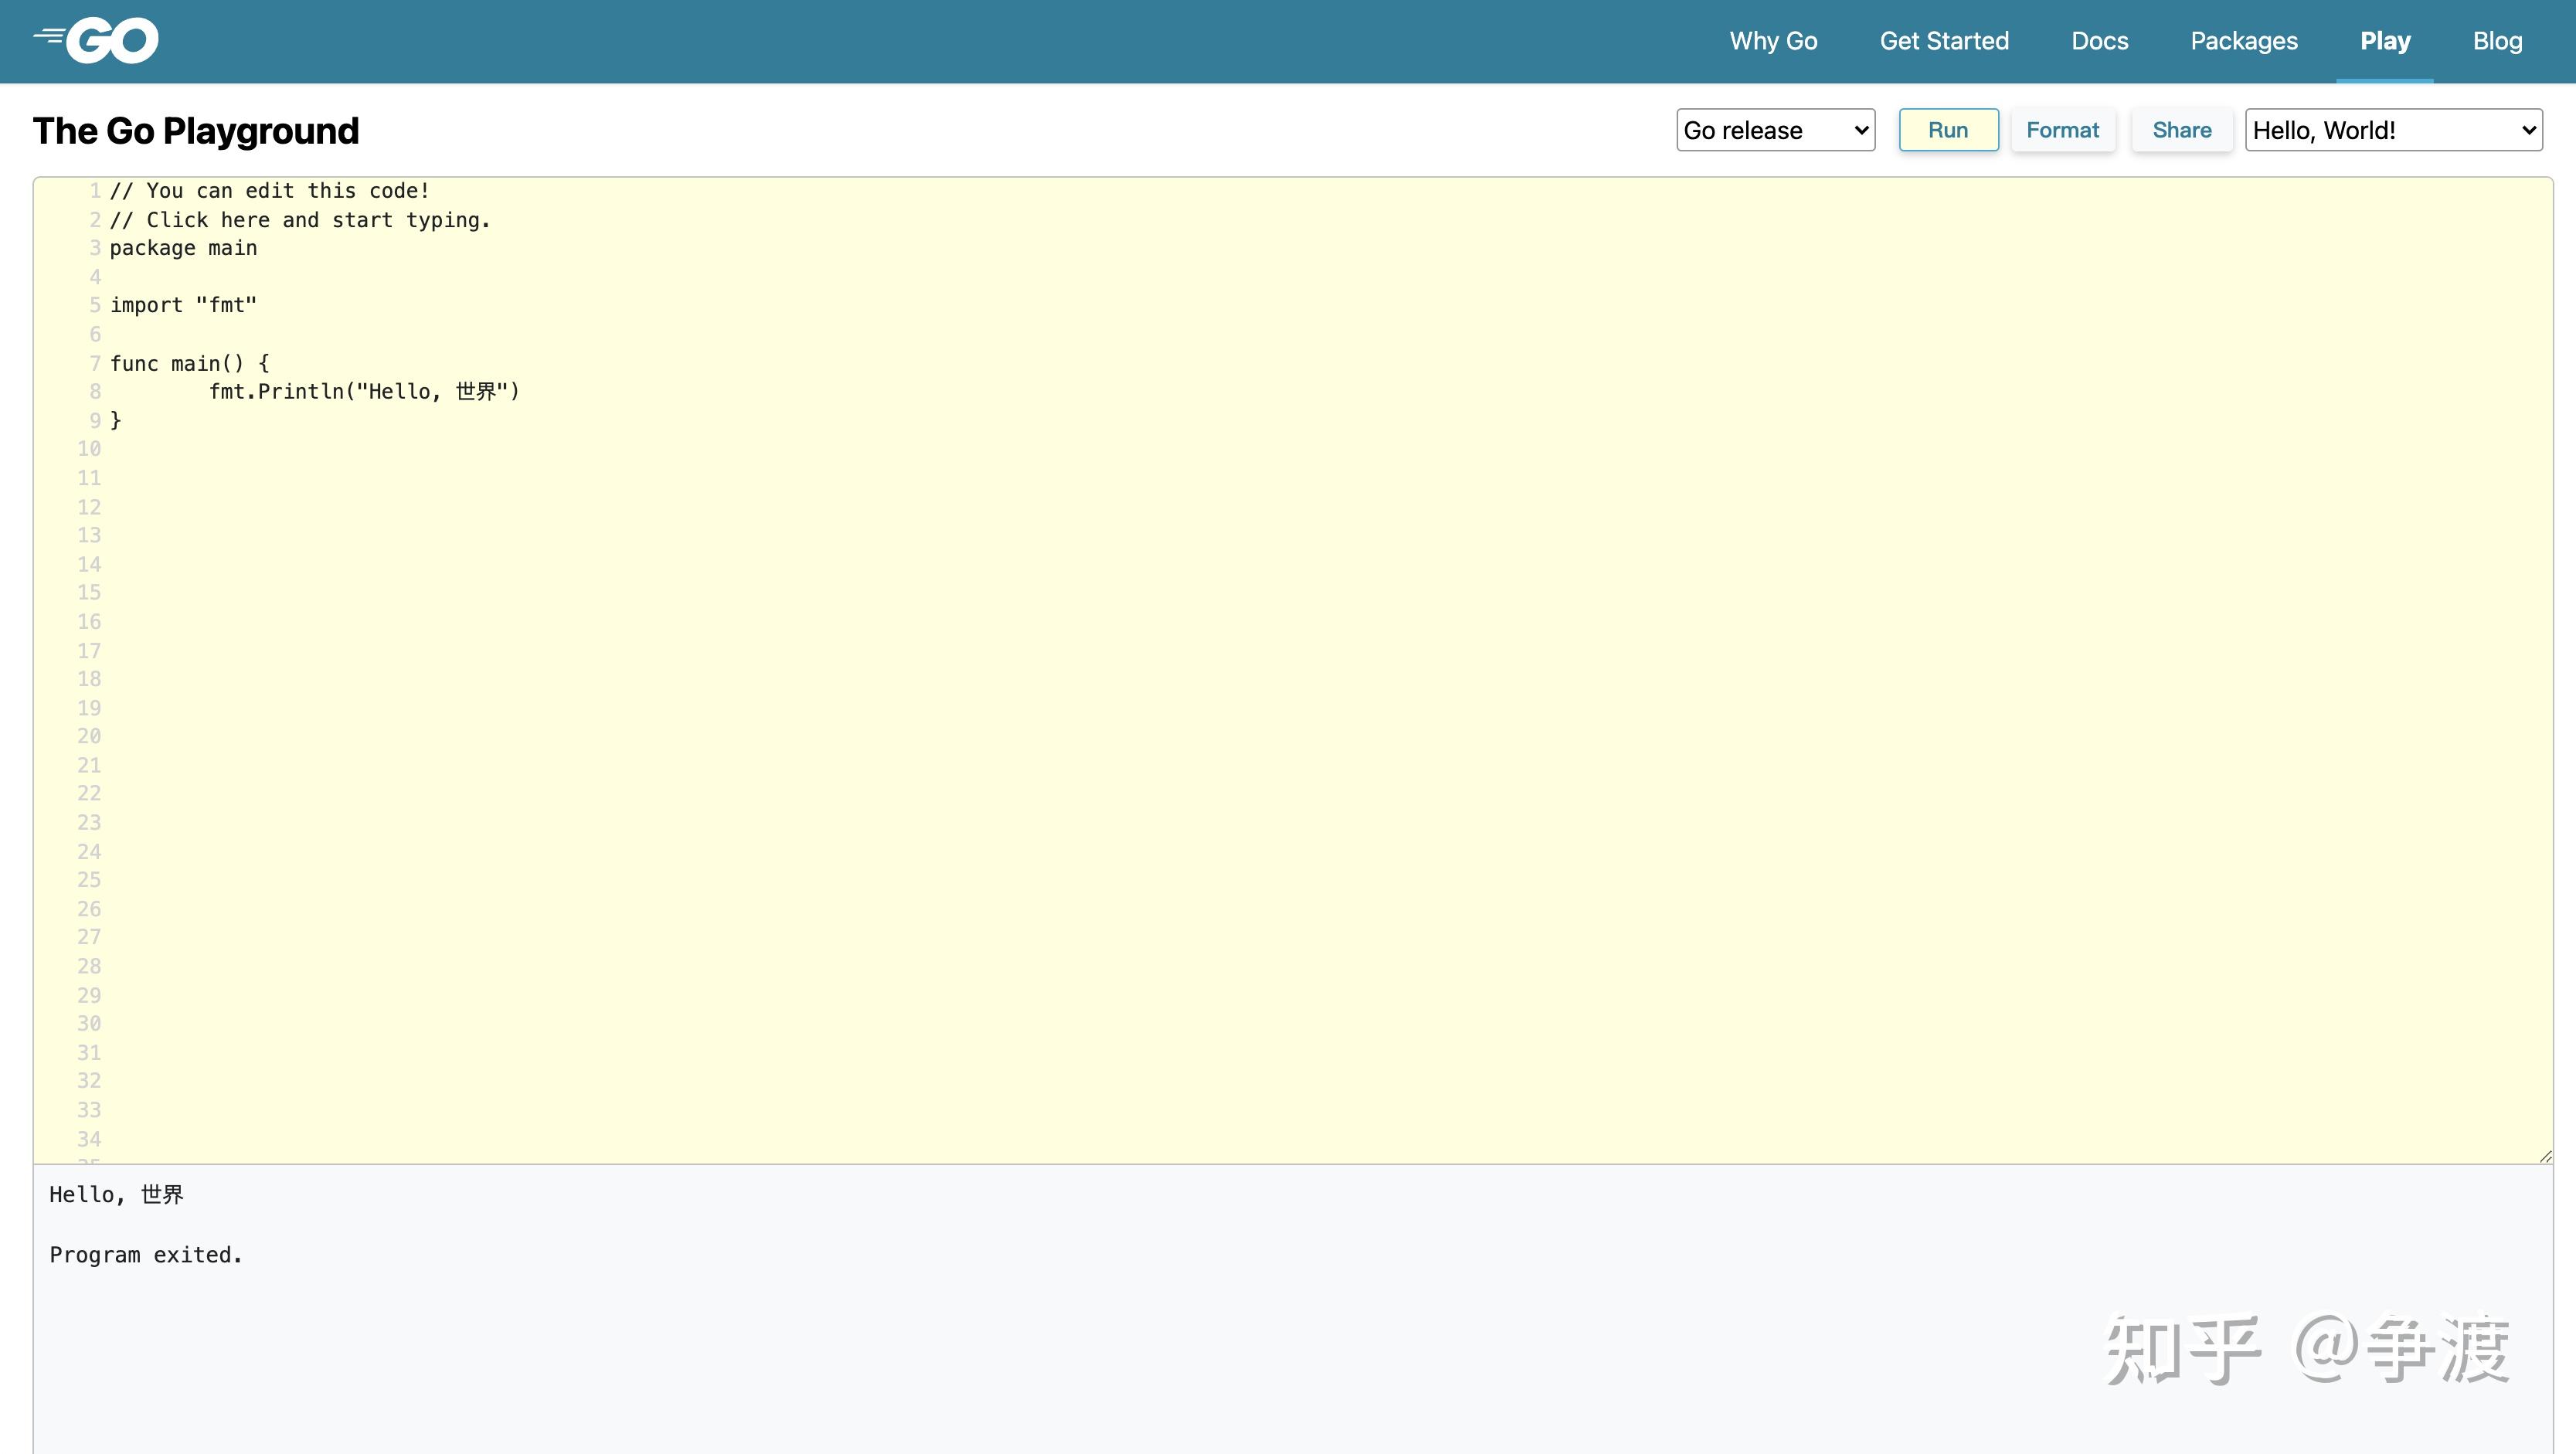Click the package main line

pyautogui.click(x=183, y=248)
